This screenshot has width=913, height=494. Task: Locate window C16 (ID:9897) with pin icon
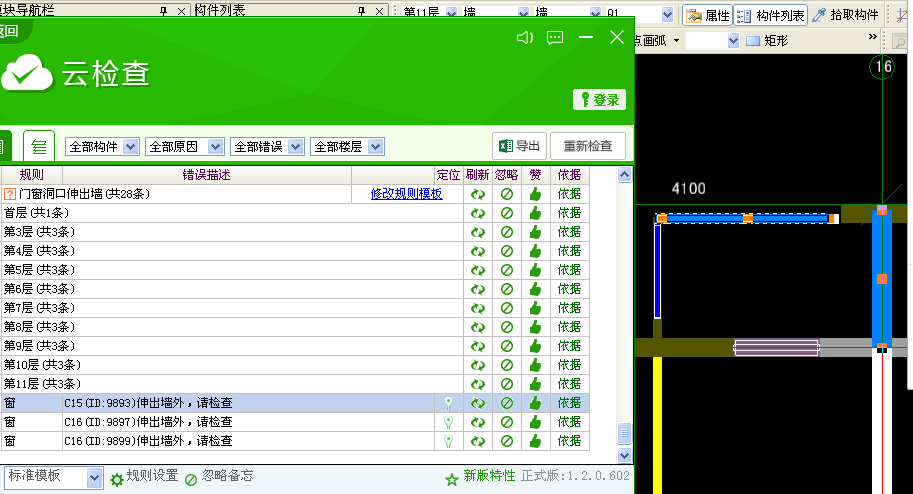point(448,422)
